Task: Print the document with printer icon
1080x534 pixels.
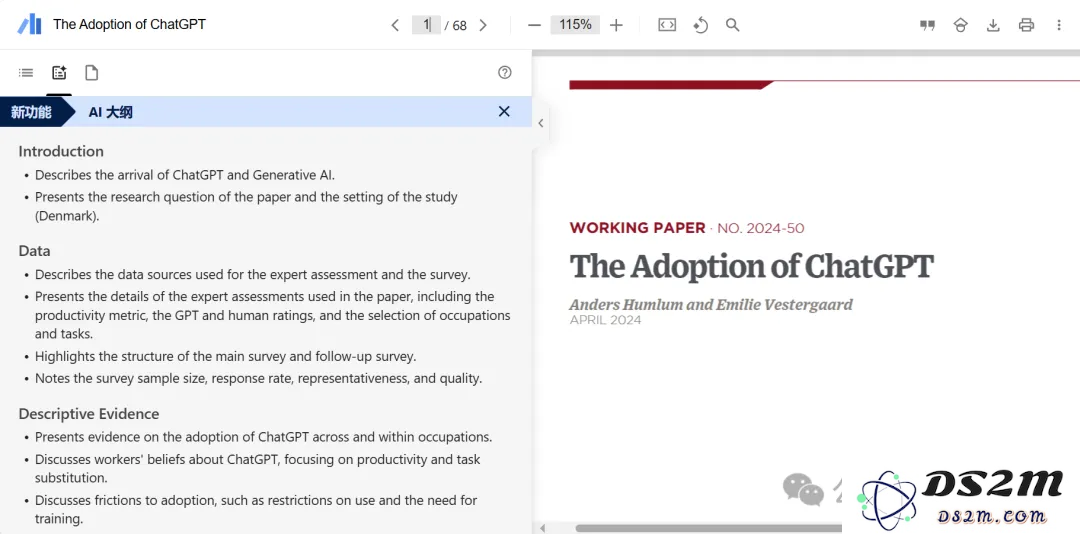Action: 1026,25
